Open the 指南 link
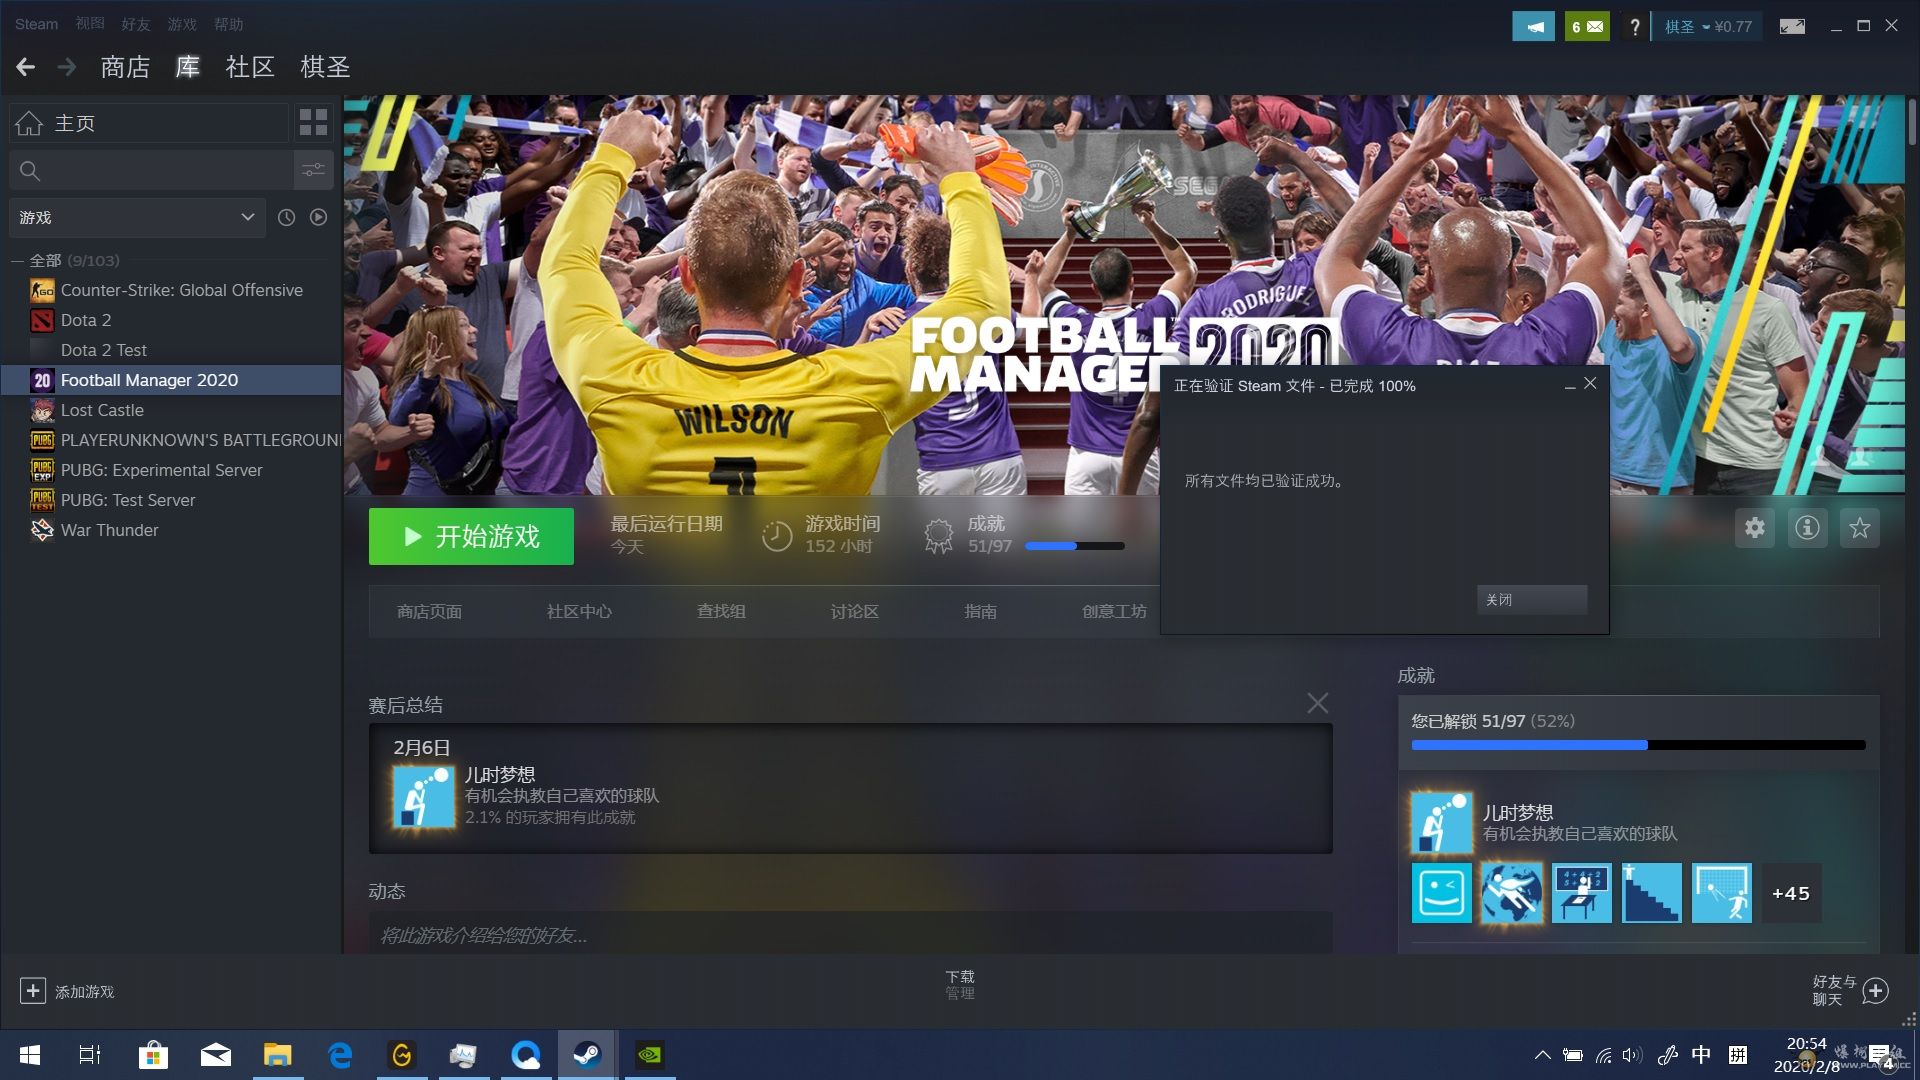Image resolution: width=1920 pixels, height=1080 pixels. (980, 611)
